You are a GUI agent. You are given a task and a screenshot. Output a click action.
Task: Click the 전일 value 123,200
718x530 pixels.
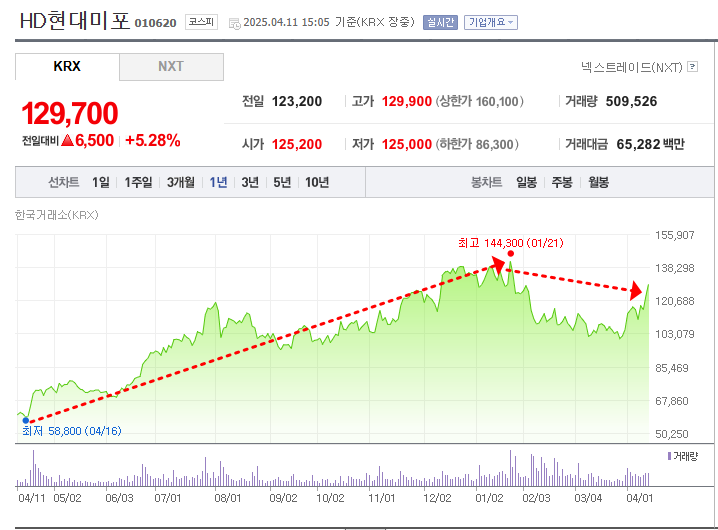click(297, 101)
